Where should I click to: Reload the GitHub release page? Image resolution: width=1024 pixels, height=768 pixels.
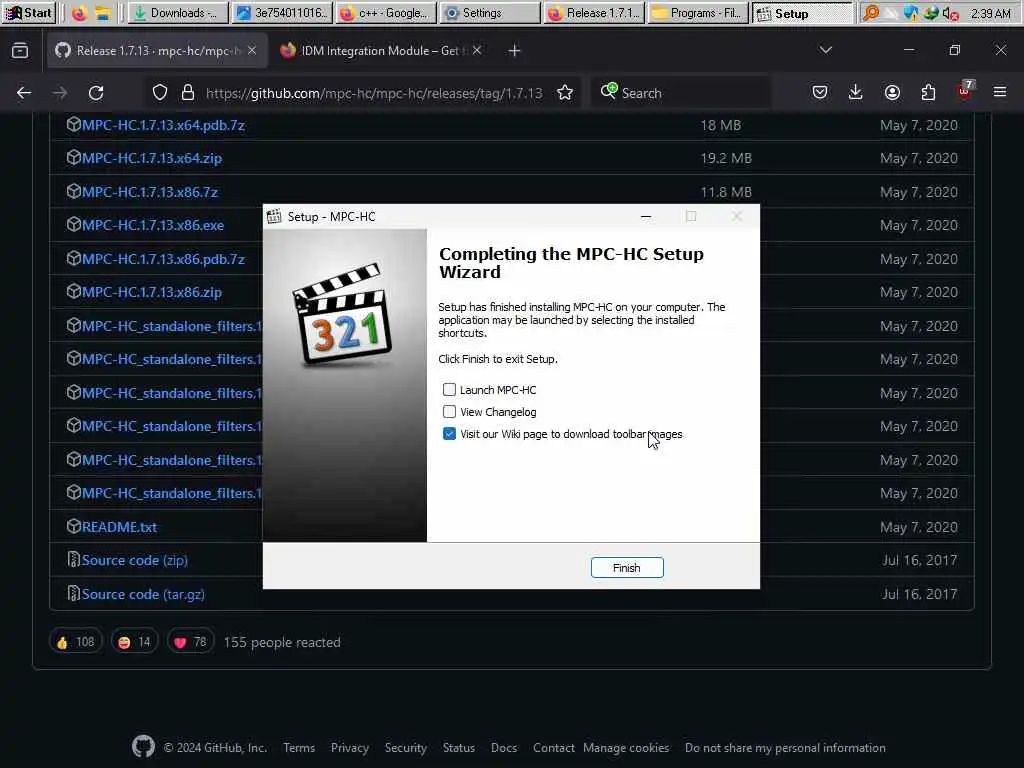(96, 93)
